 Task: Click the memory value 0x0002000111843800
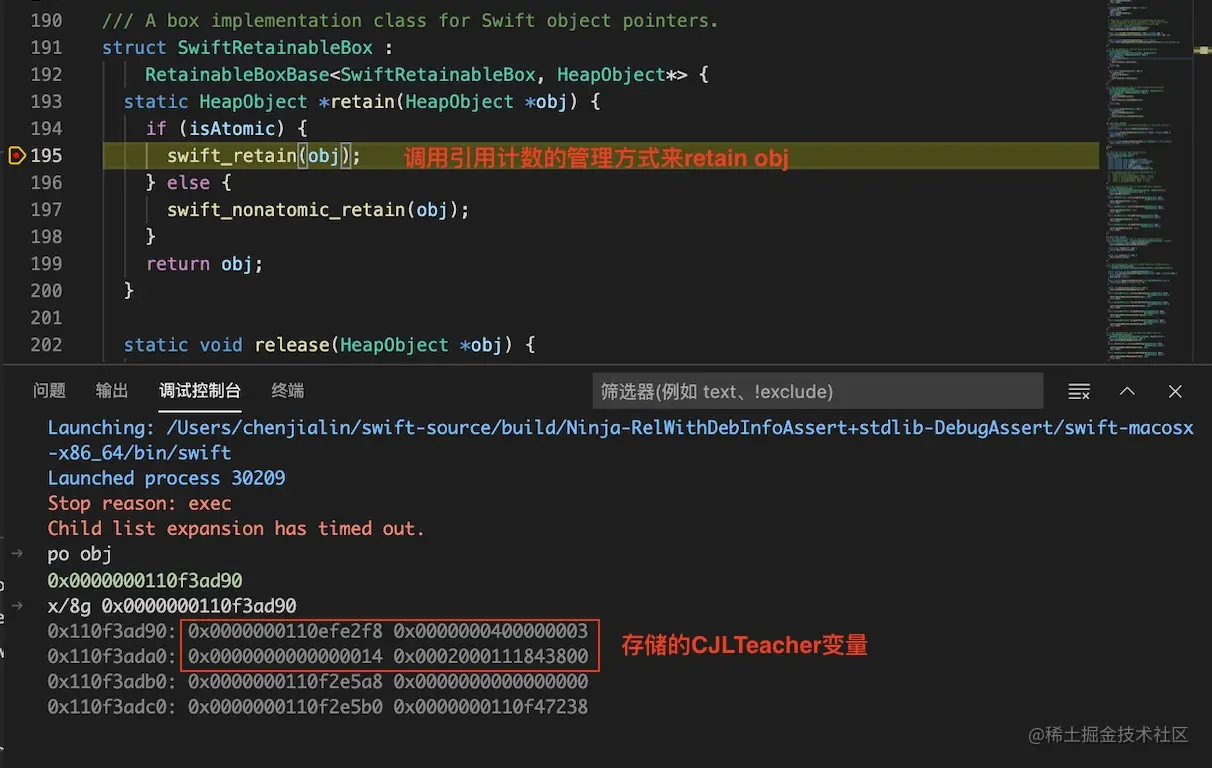coord(491,657)
